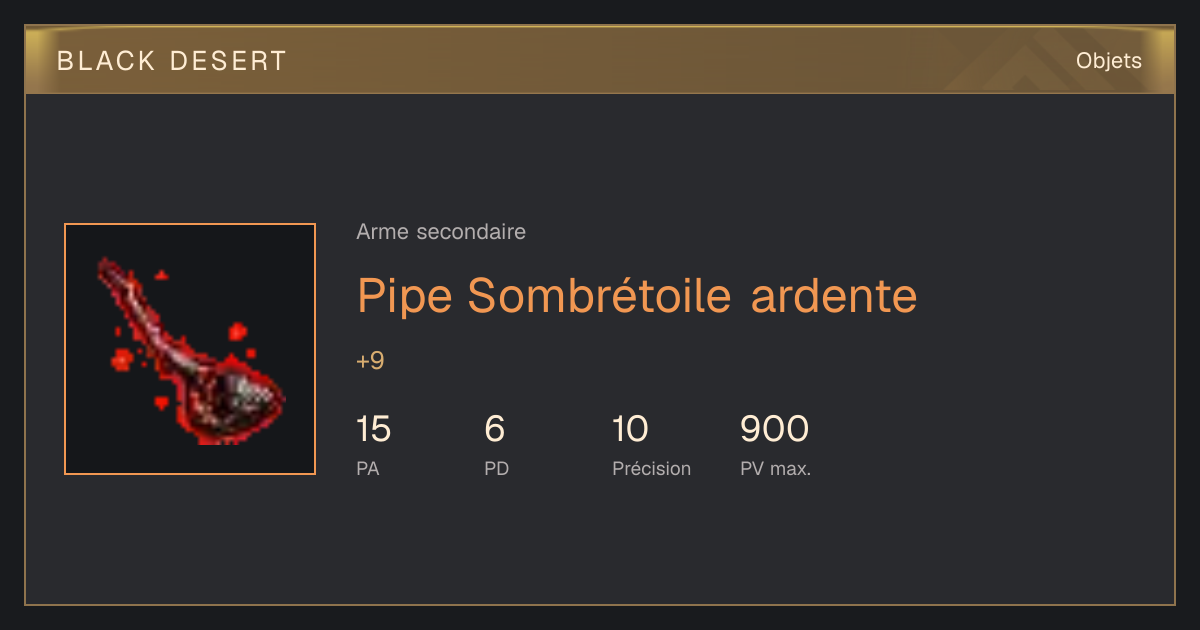Select the Pipe Sombrétoile ardente item name
The width and height of the screenshot is (1200, 630).
pyautogui.click(x=637, y=296)
